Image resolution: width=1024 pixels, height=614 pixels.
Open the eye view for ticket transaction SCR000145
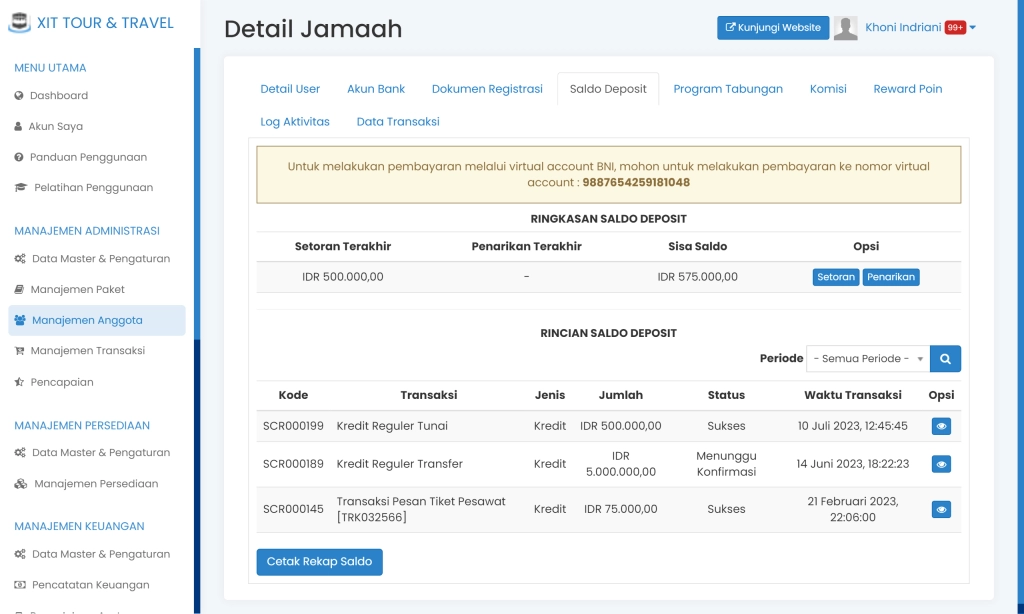940,509
